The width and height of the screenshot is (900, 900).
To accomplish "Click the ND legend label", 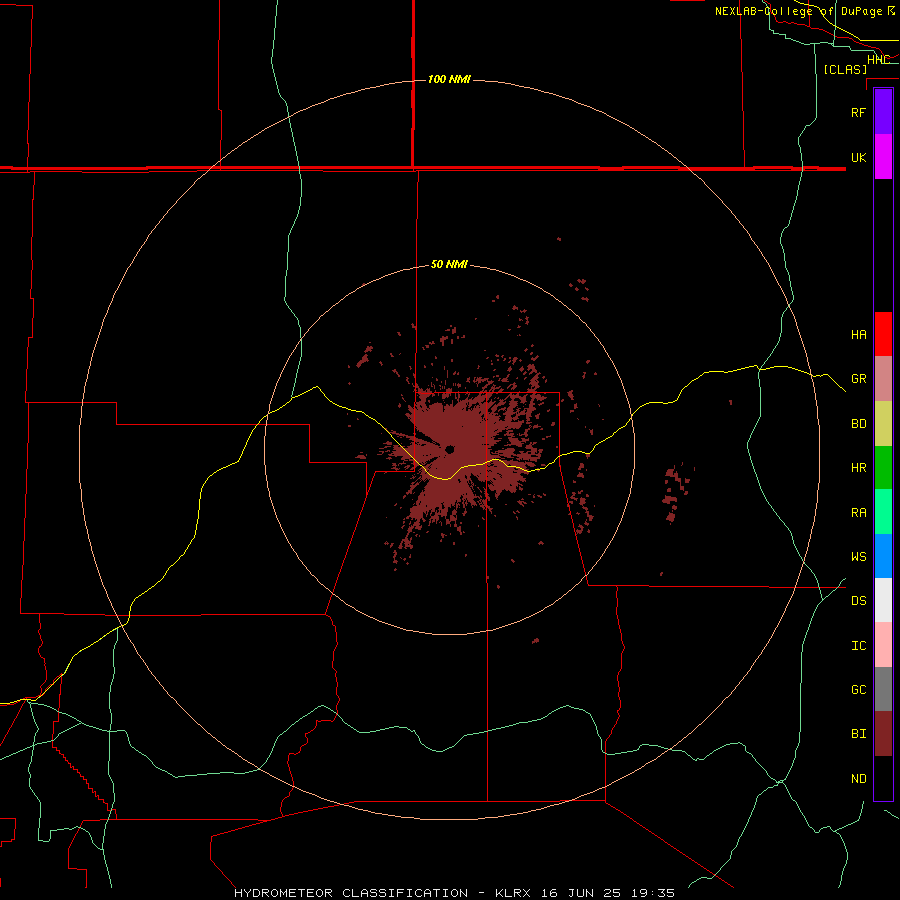I will [858, 778].
